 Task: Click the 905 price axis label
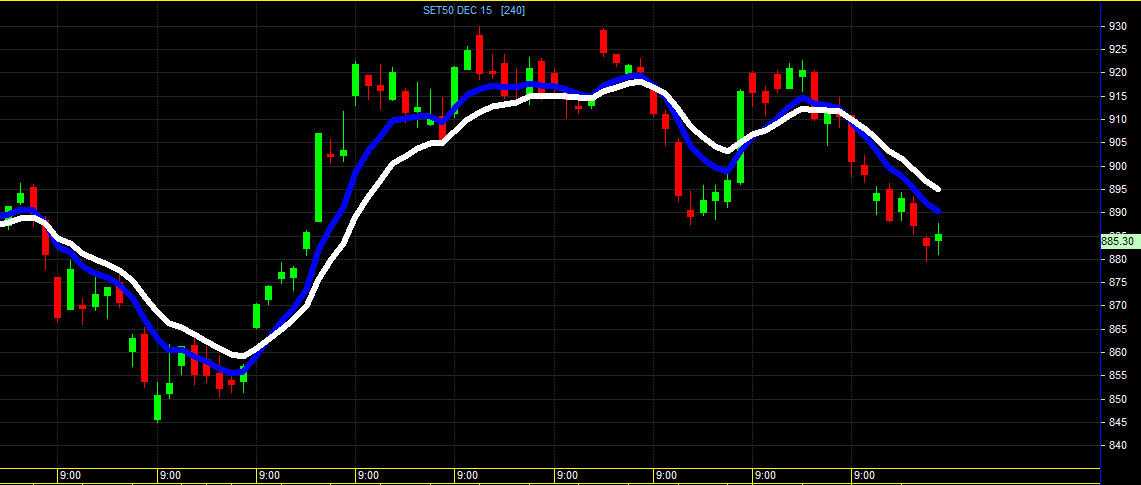pos(1117,143)
